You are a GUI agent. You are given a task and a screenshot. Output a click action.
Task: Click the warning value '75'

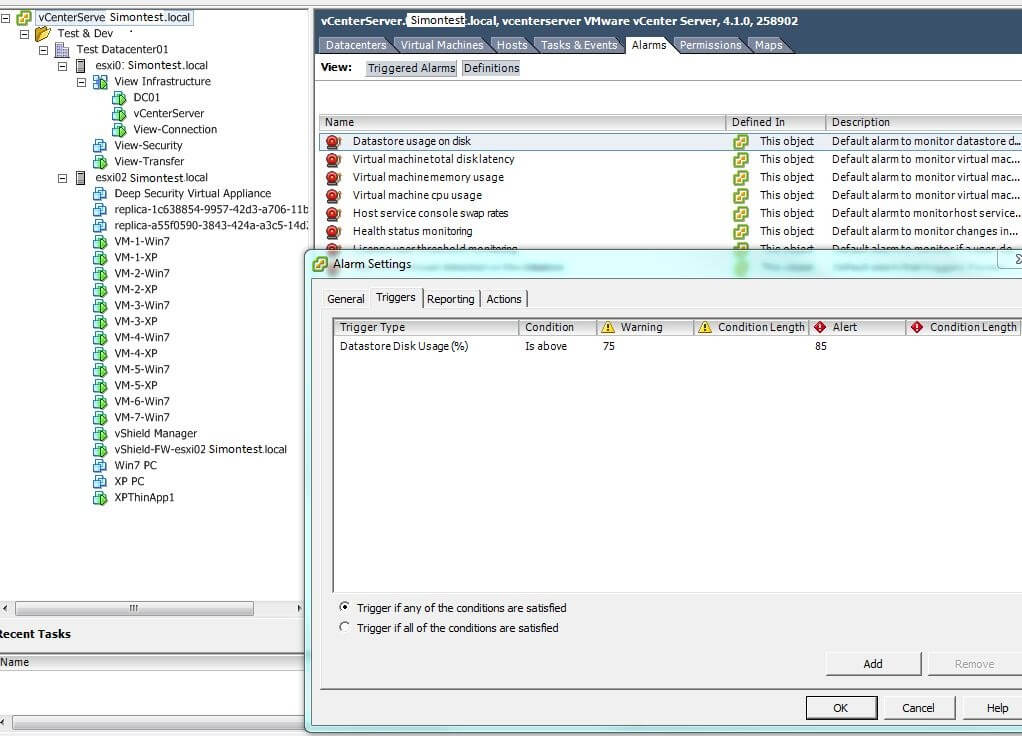[x=609, y=346]
